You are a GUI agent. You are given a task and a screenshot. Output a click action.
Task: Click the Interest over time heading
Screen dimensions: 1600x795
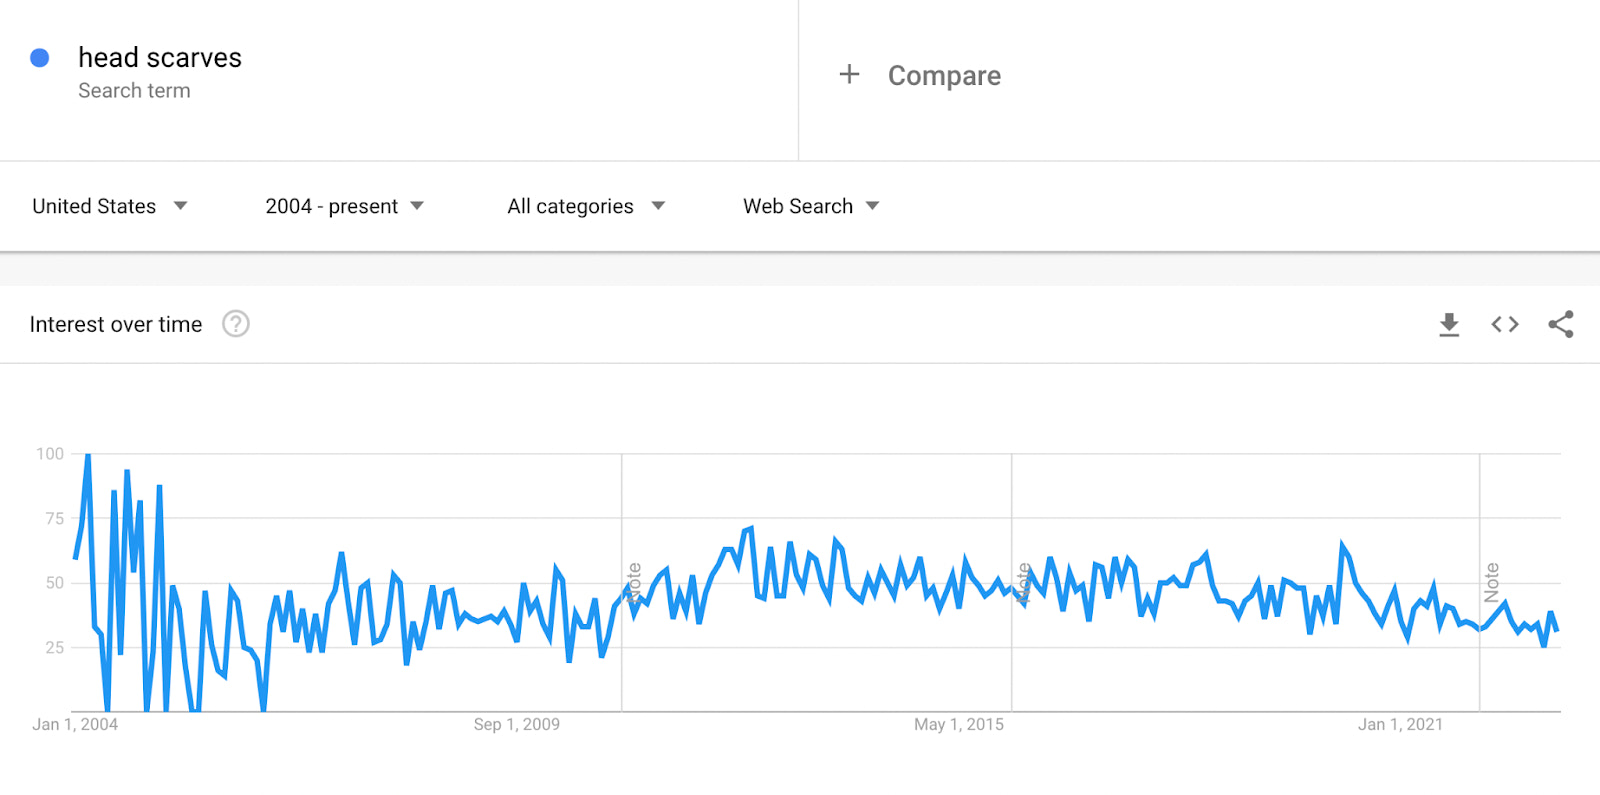coord(115,324)
